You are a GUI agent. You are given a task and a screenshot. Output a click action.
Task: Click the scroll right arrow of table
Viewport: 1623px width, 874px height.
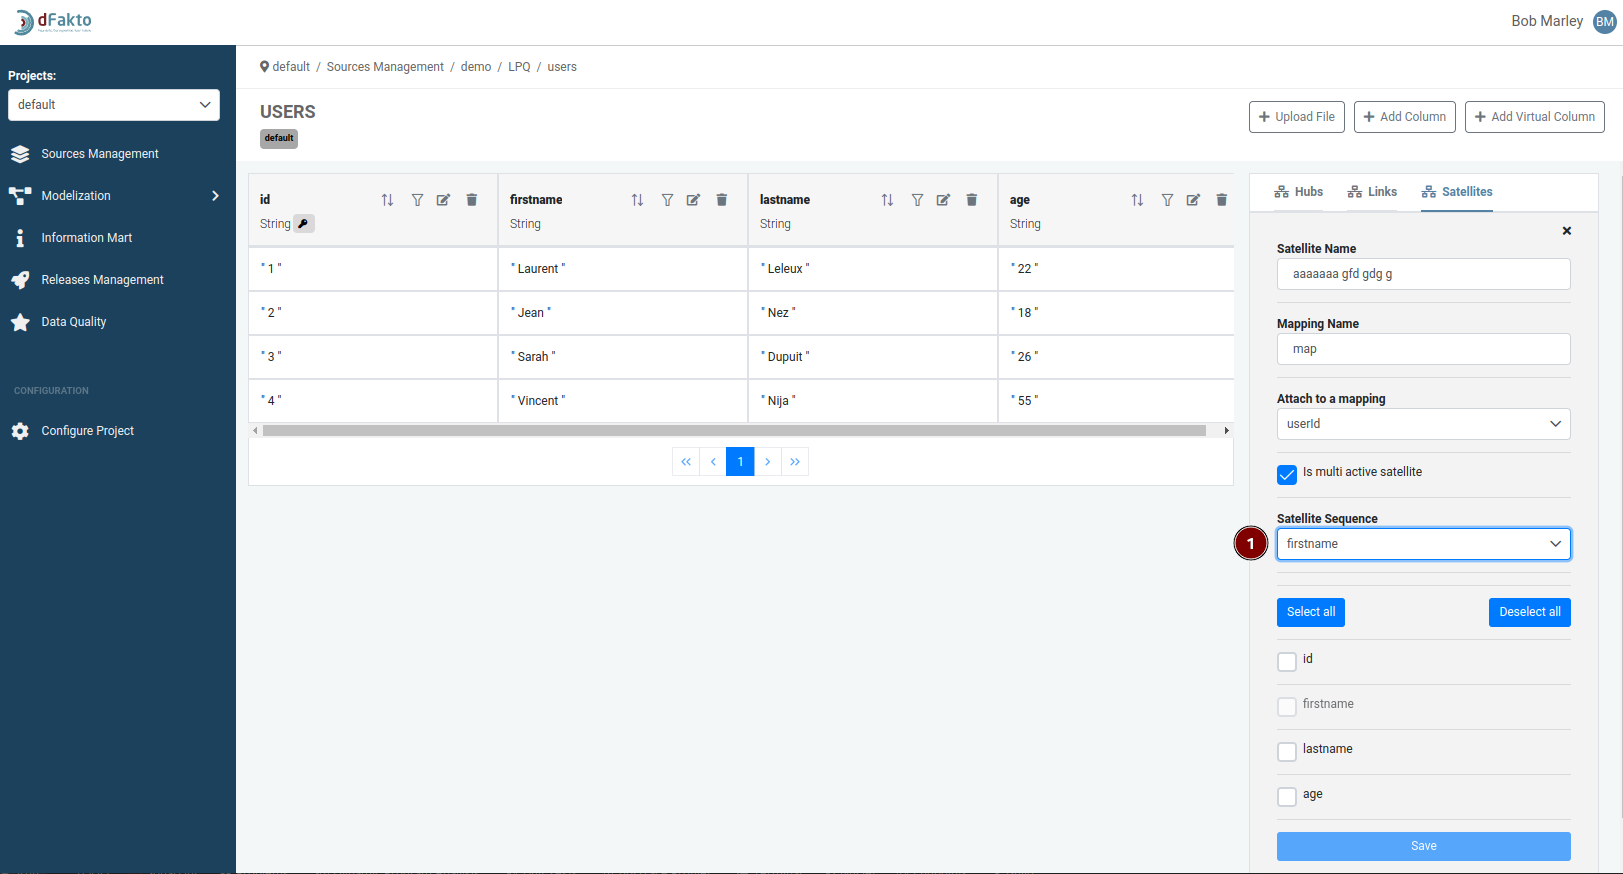tap(1226, 431)
